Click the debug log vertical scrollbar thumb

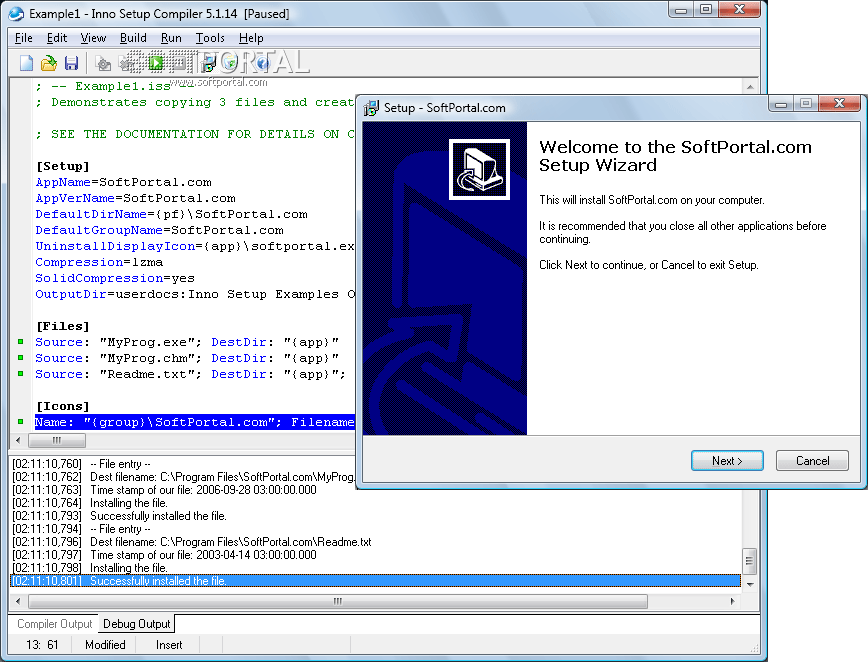pyautogui.click(x=750, y=561)
